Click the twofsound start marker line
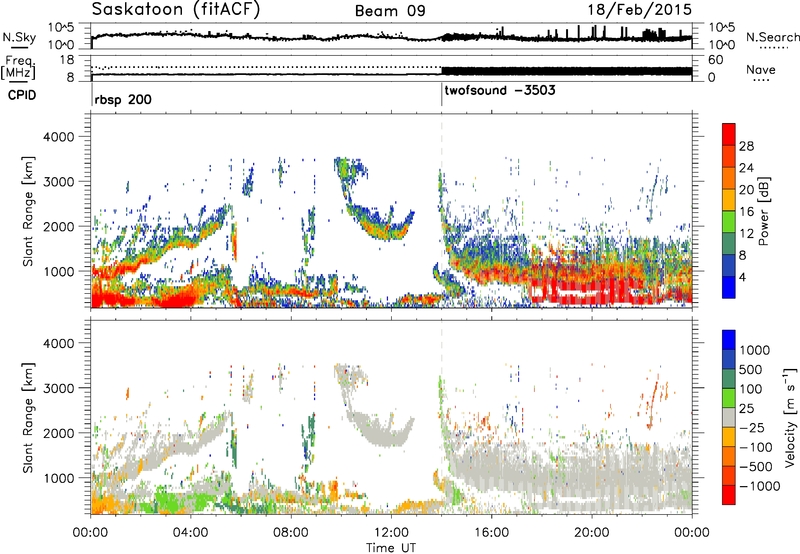This screenshot has height=554, width=800. coord(442,95)
